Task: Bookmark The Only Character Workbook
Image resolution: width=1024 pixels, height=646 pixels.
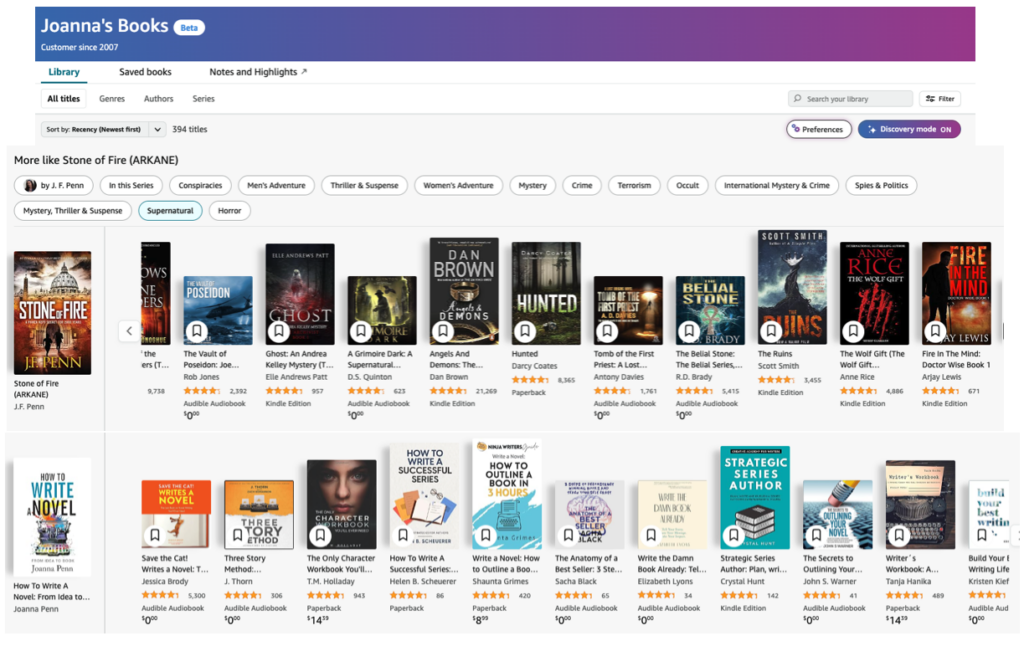Action: click(320, 535)
